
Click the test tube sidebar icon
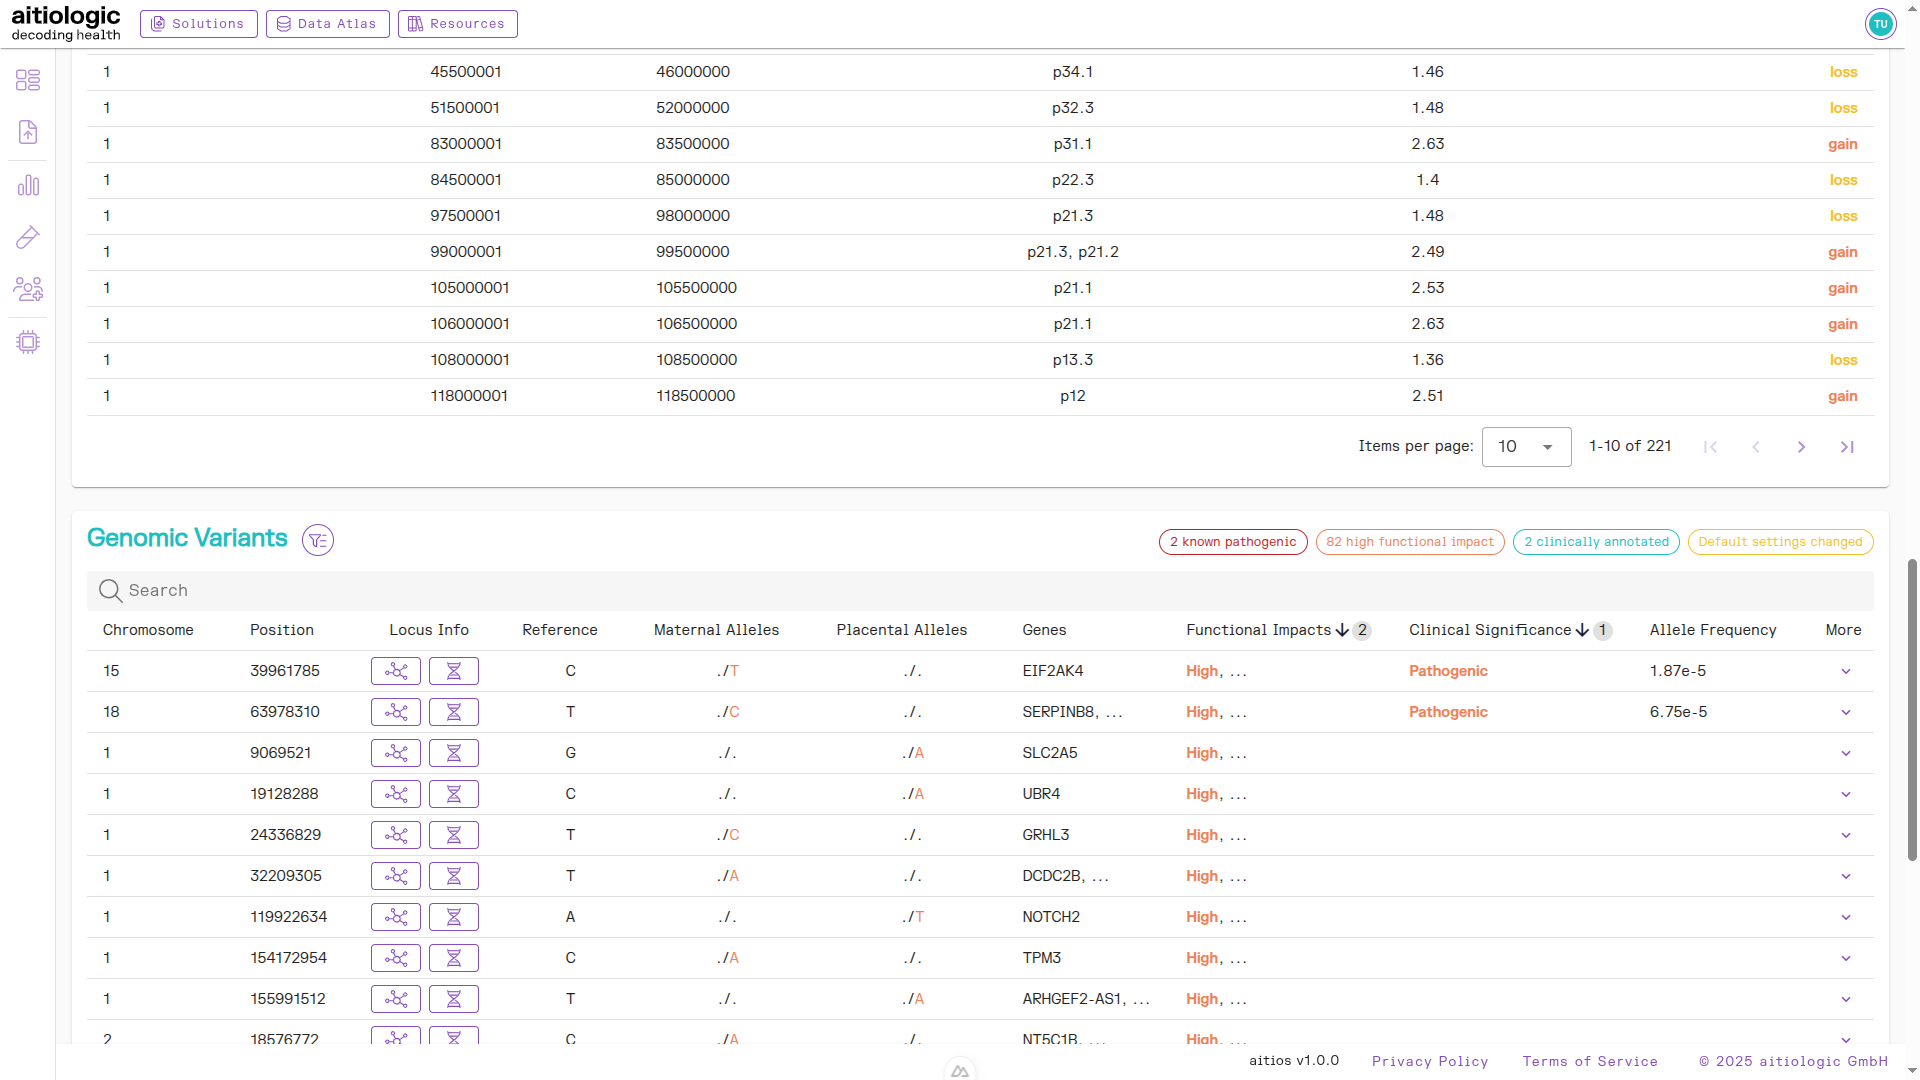[28, 237]
